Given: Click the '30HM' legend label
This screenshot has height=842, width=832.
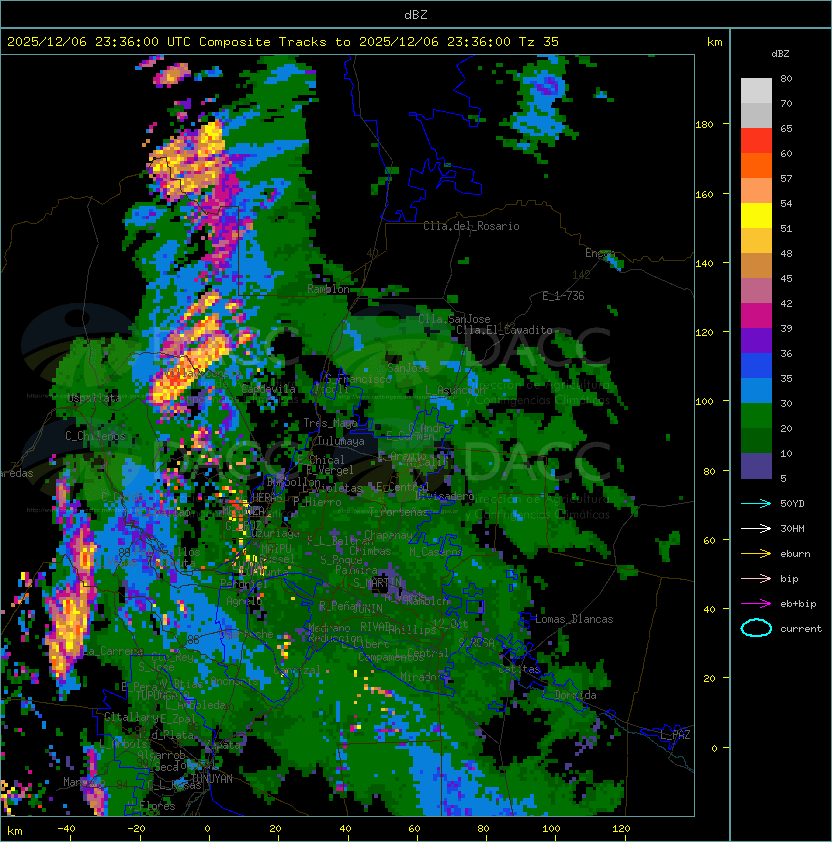Looking at the screenshot, I should 792,528.
